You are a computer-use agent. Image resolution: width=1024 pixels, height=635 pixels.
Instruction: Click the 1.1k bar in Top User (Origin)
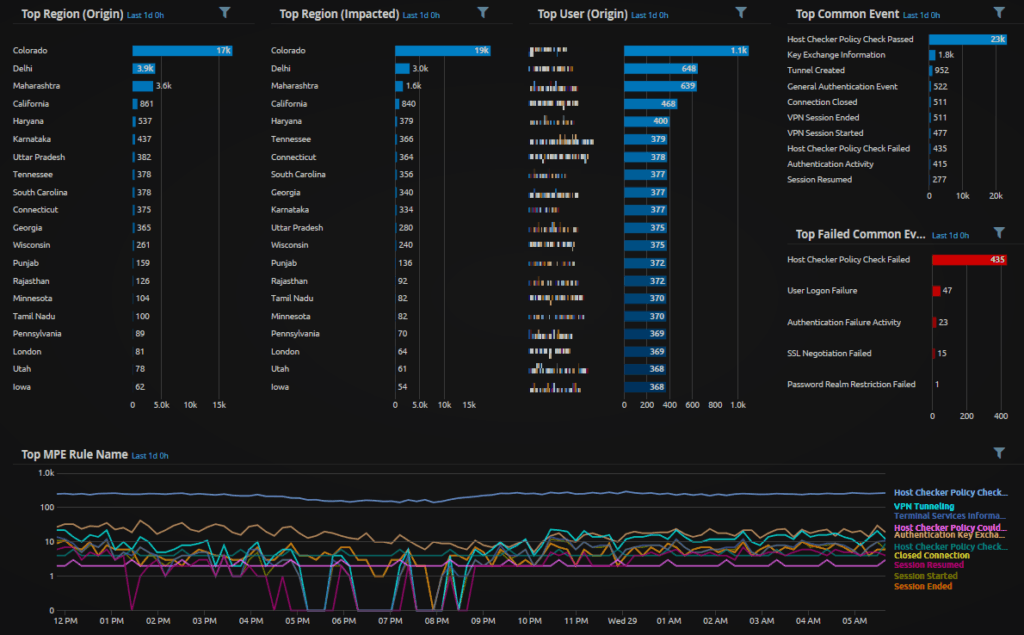tap(686, 50)
